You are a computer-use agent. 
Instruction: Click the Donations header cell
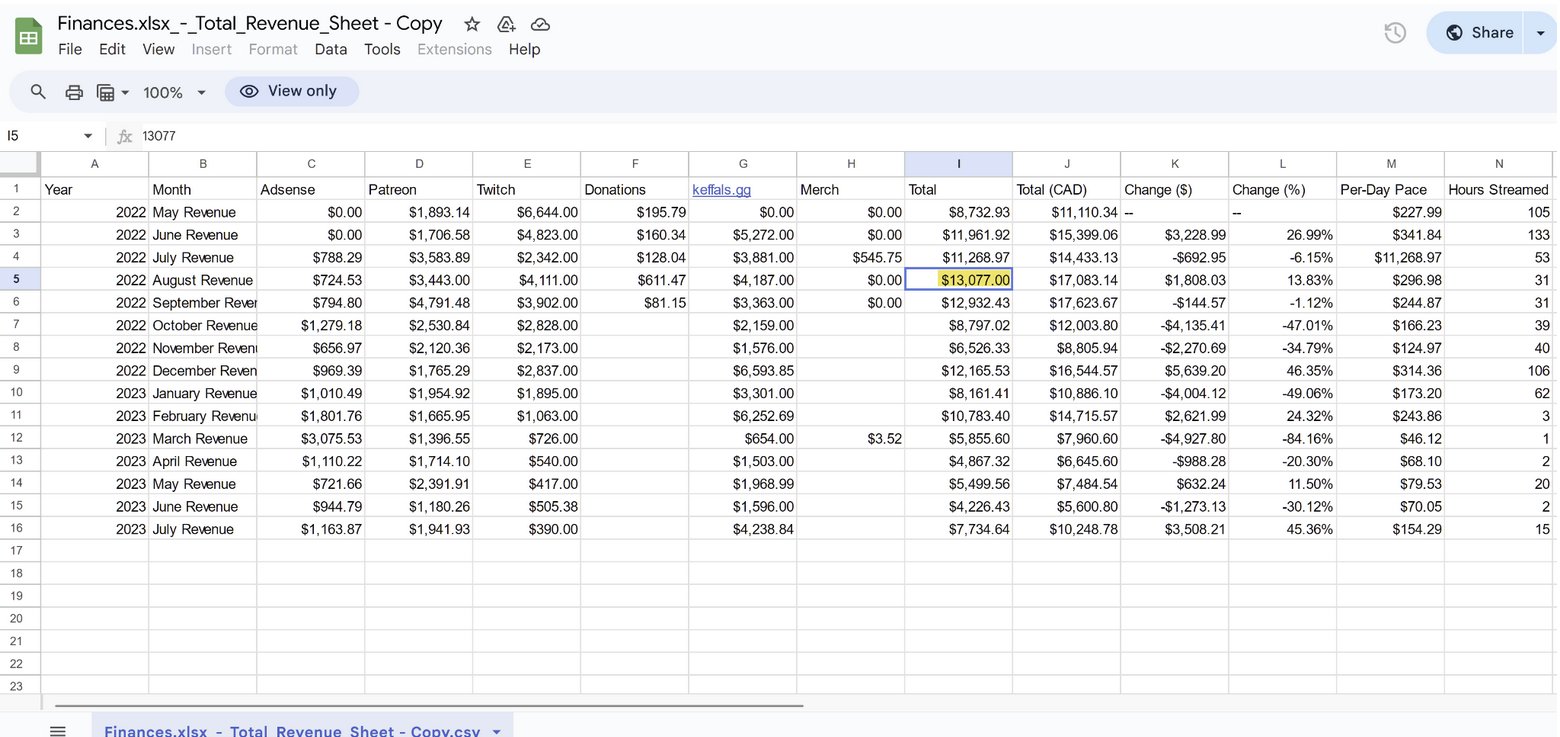point(634,189)
